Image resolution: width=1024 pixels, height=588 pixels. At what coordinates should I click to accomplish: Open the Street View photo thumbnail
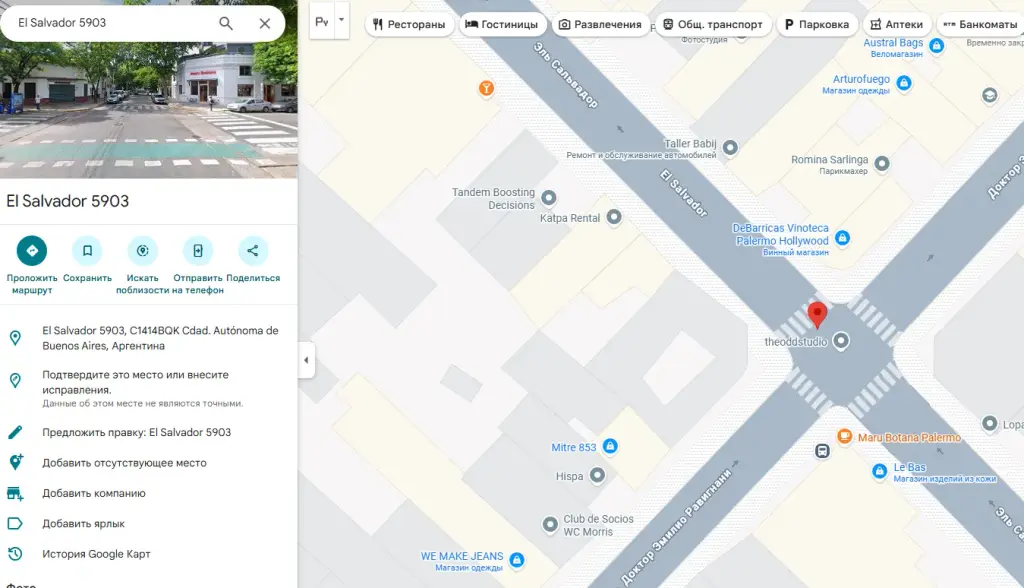(149, 110)
